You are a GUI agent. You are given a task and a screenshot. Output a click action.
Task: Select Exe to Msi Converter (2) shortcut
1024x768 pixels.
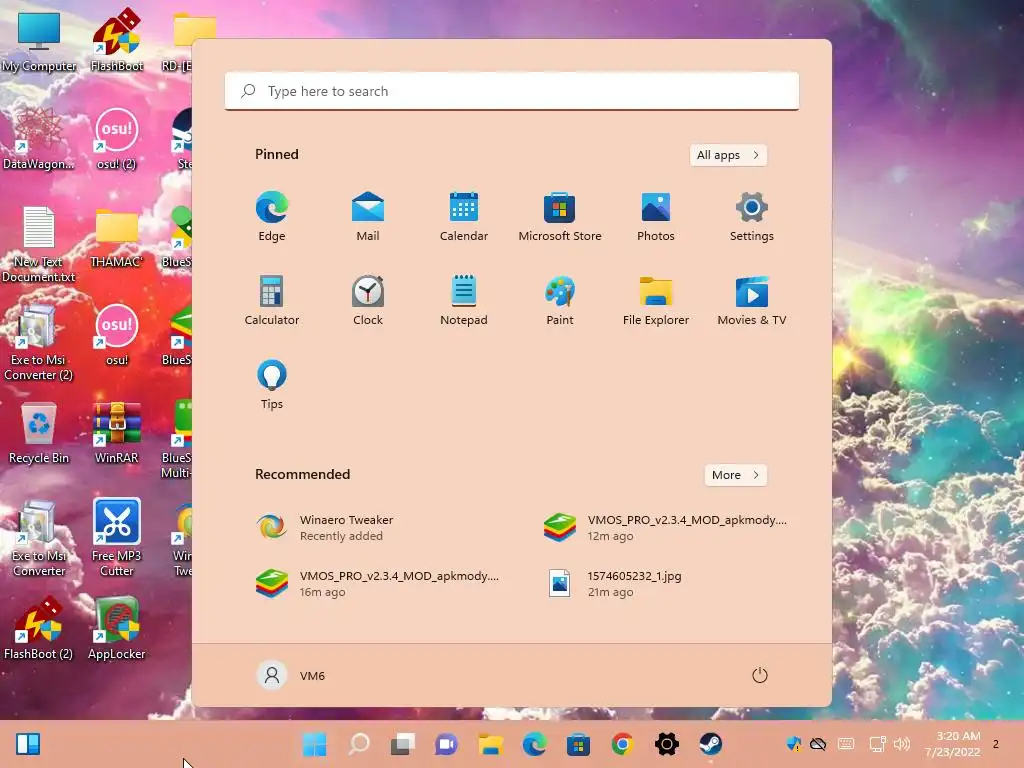[39, 342]
